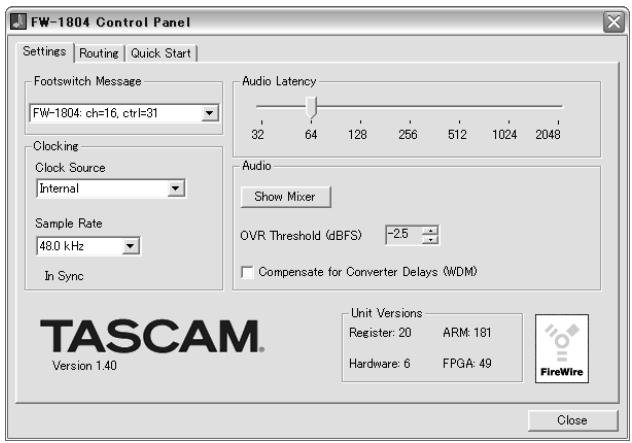This screenshot has height=443, width=632.
Task: Increase OVR Threshold with up arrow
Action: point(431,230)
